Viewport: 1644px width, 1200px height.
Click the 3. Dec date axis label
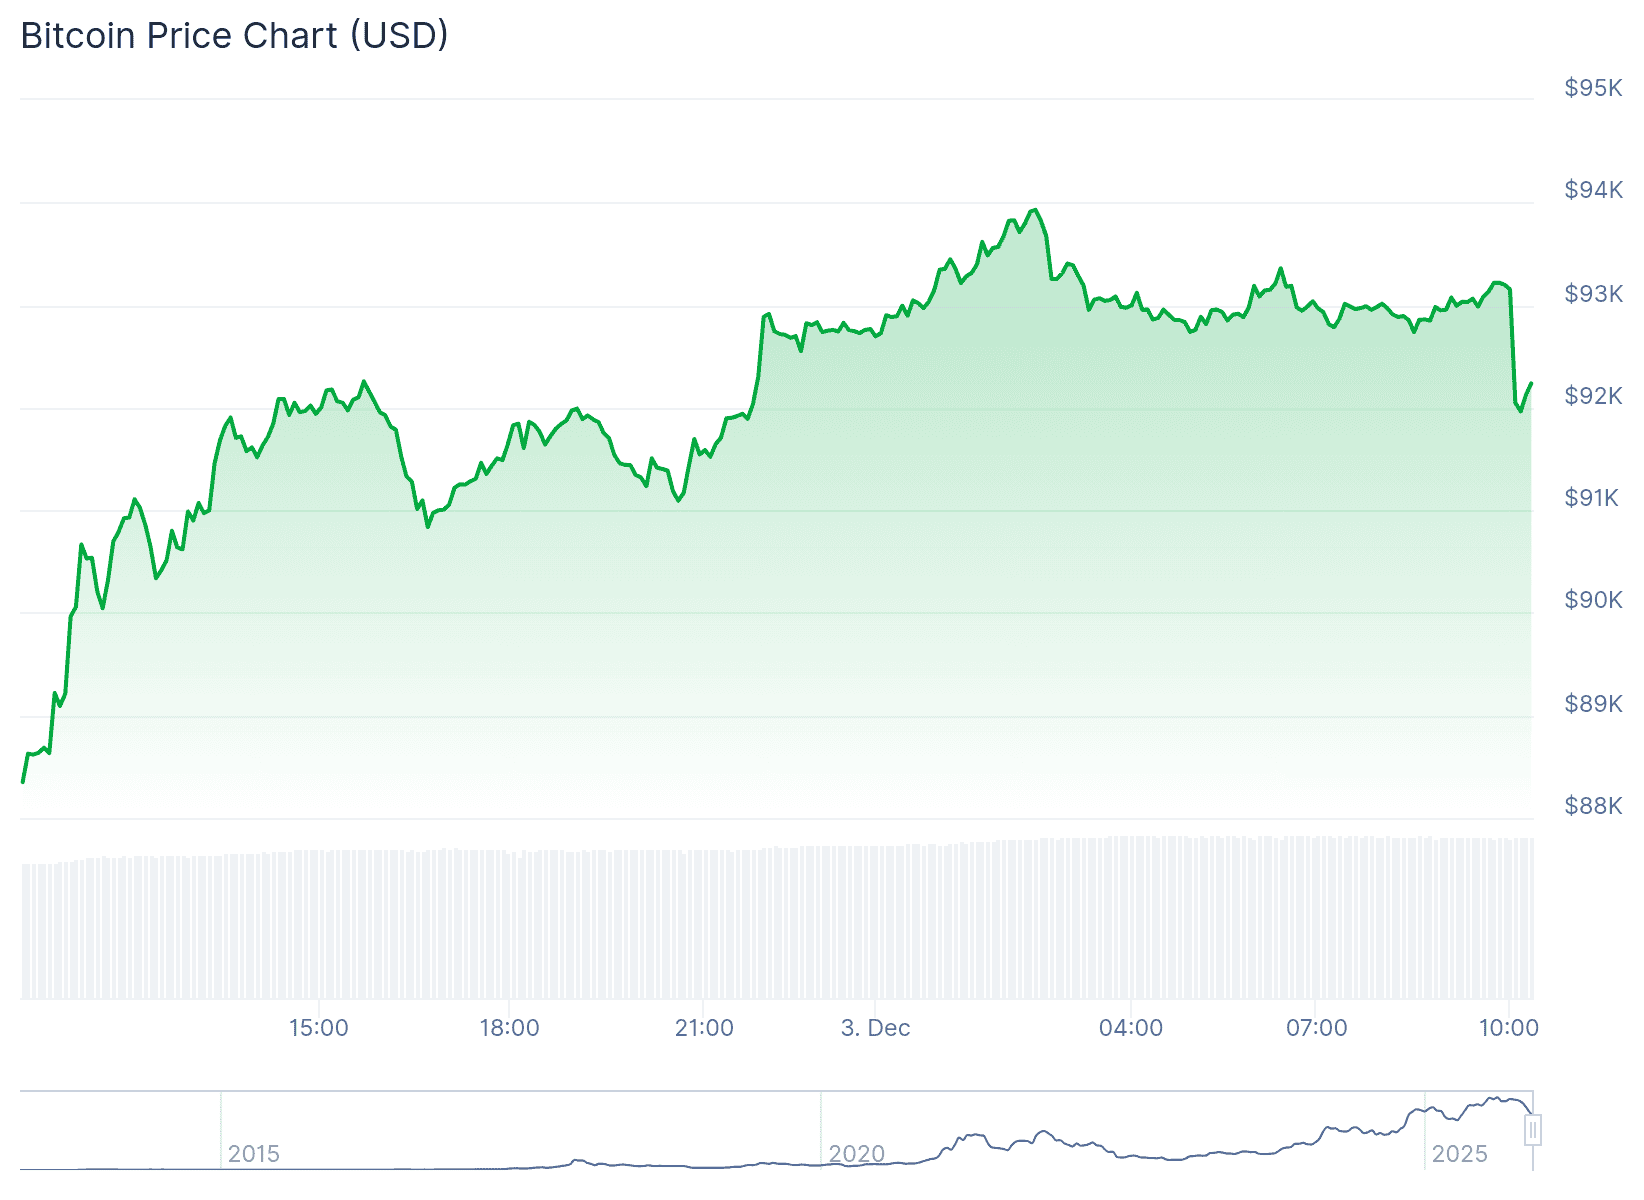875,1028
